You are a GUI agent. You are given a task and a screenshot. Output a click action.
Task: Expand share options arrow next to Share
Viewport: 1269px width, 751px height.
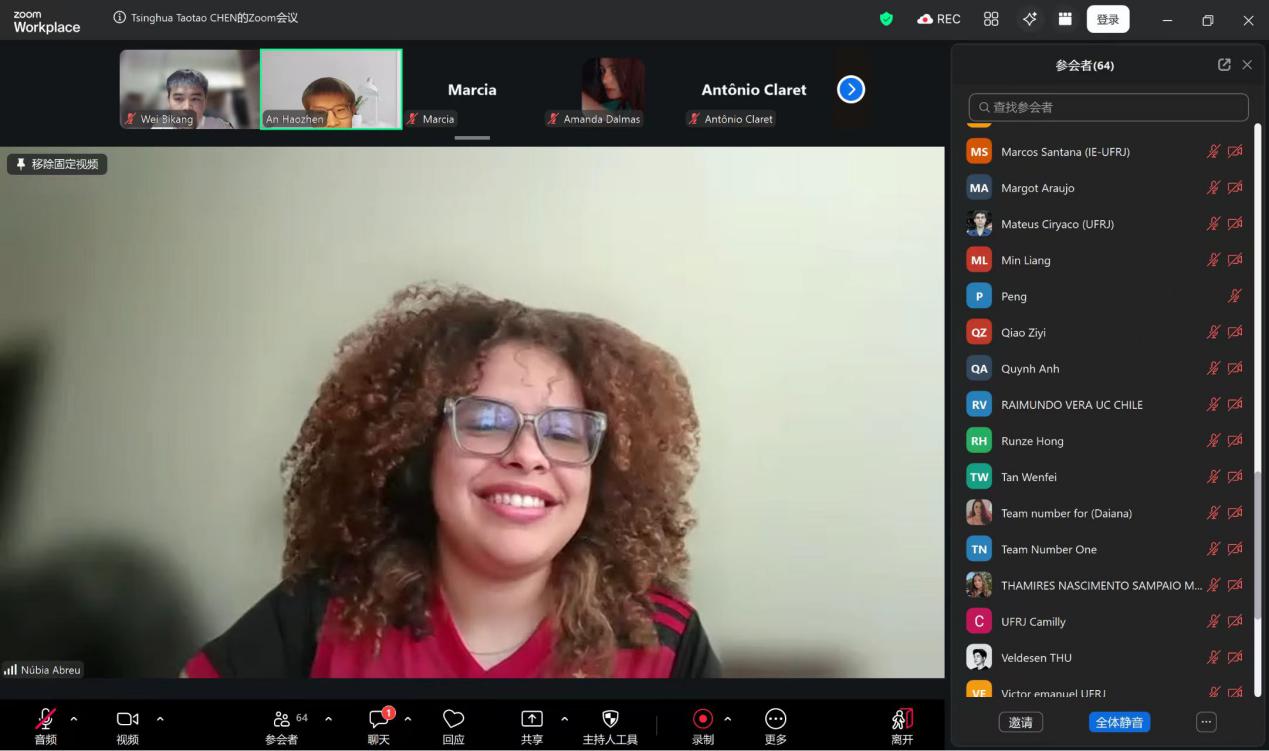(x=564, y=719)
